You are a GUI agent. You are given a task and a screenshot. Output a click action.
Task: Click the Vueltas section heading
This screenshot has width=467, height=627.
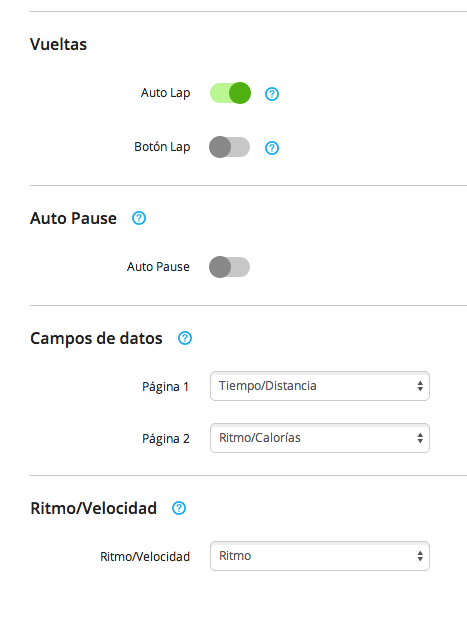(x=58, y=44)
